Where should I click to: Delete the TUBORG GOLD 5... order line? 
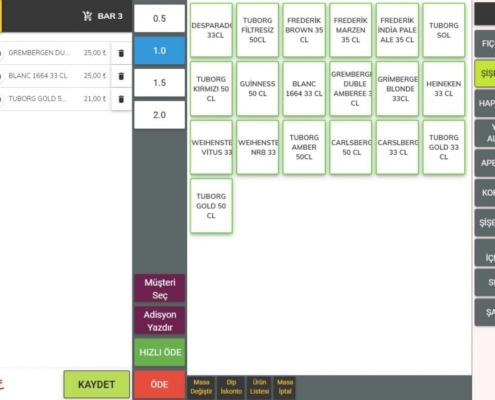tap(121, 99)
